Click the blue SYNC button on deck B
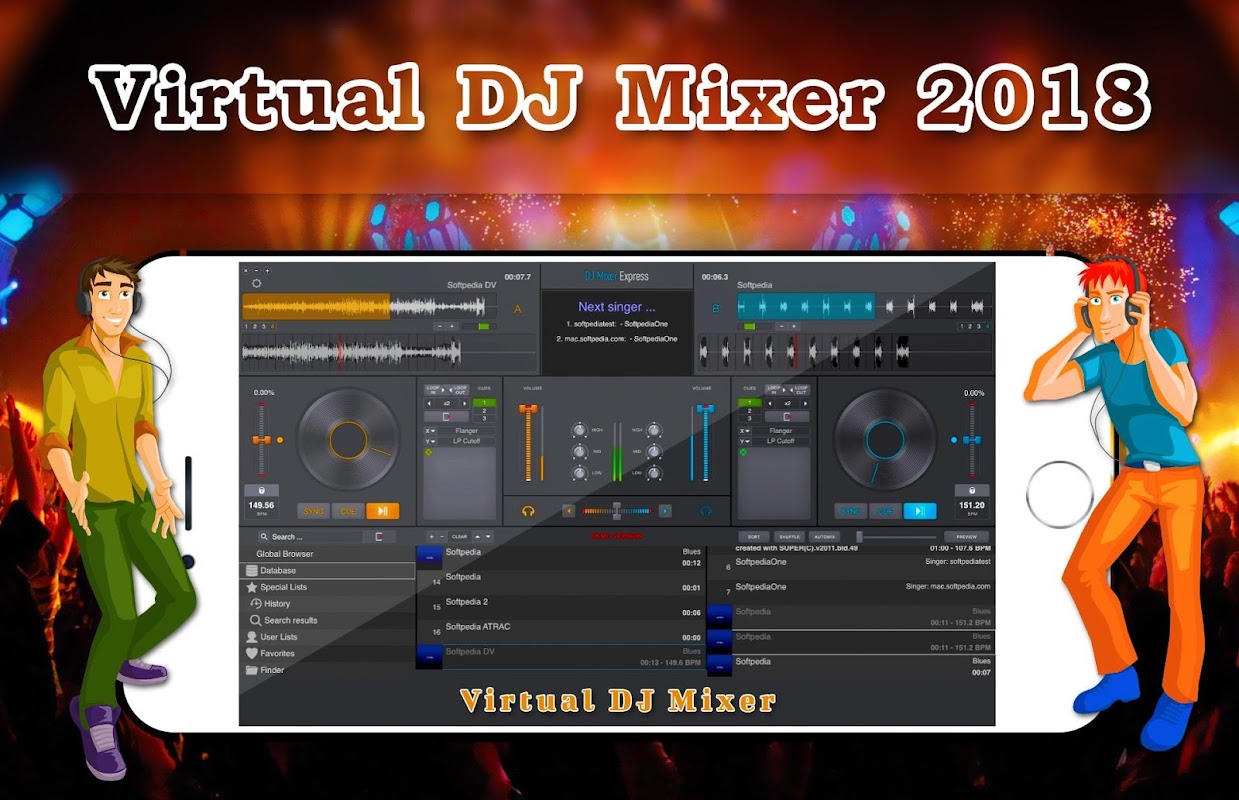The width and height of the screenshot is (1239, 800). tap(851, 511)
